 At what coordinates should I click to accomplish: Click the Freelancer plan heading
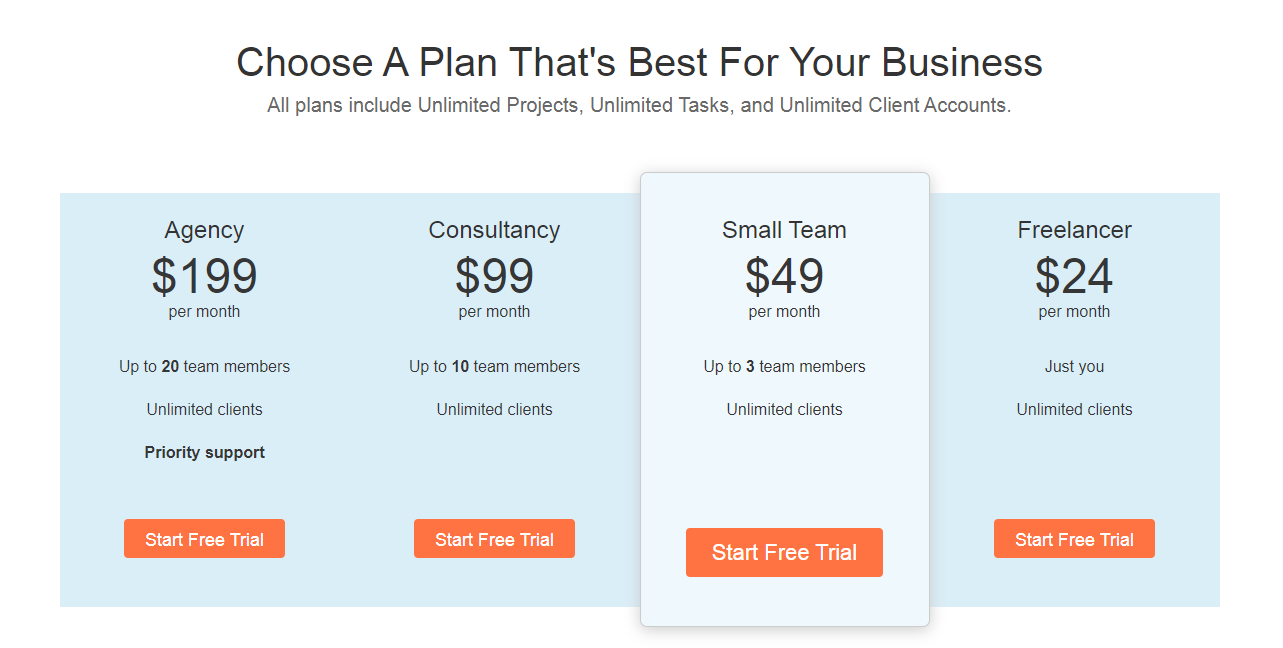(1074, 230)
